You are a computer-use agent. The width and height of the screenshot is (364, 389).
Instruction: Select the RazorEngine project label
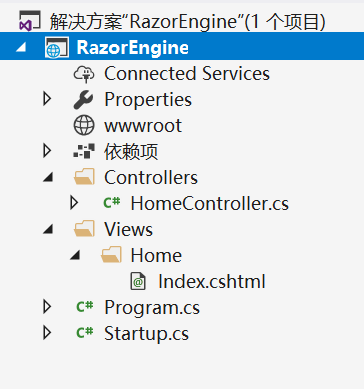[133, 47]
